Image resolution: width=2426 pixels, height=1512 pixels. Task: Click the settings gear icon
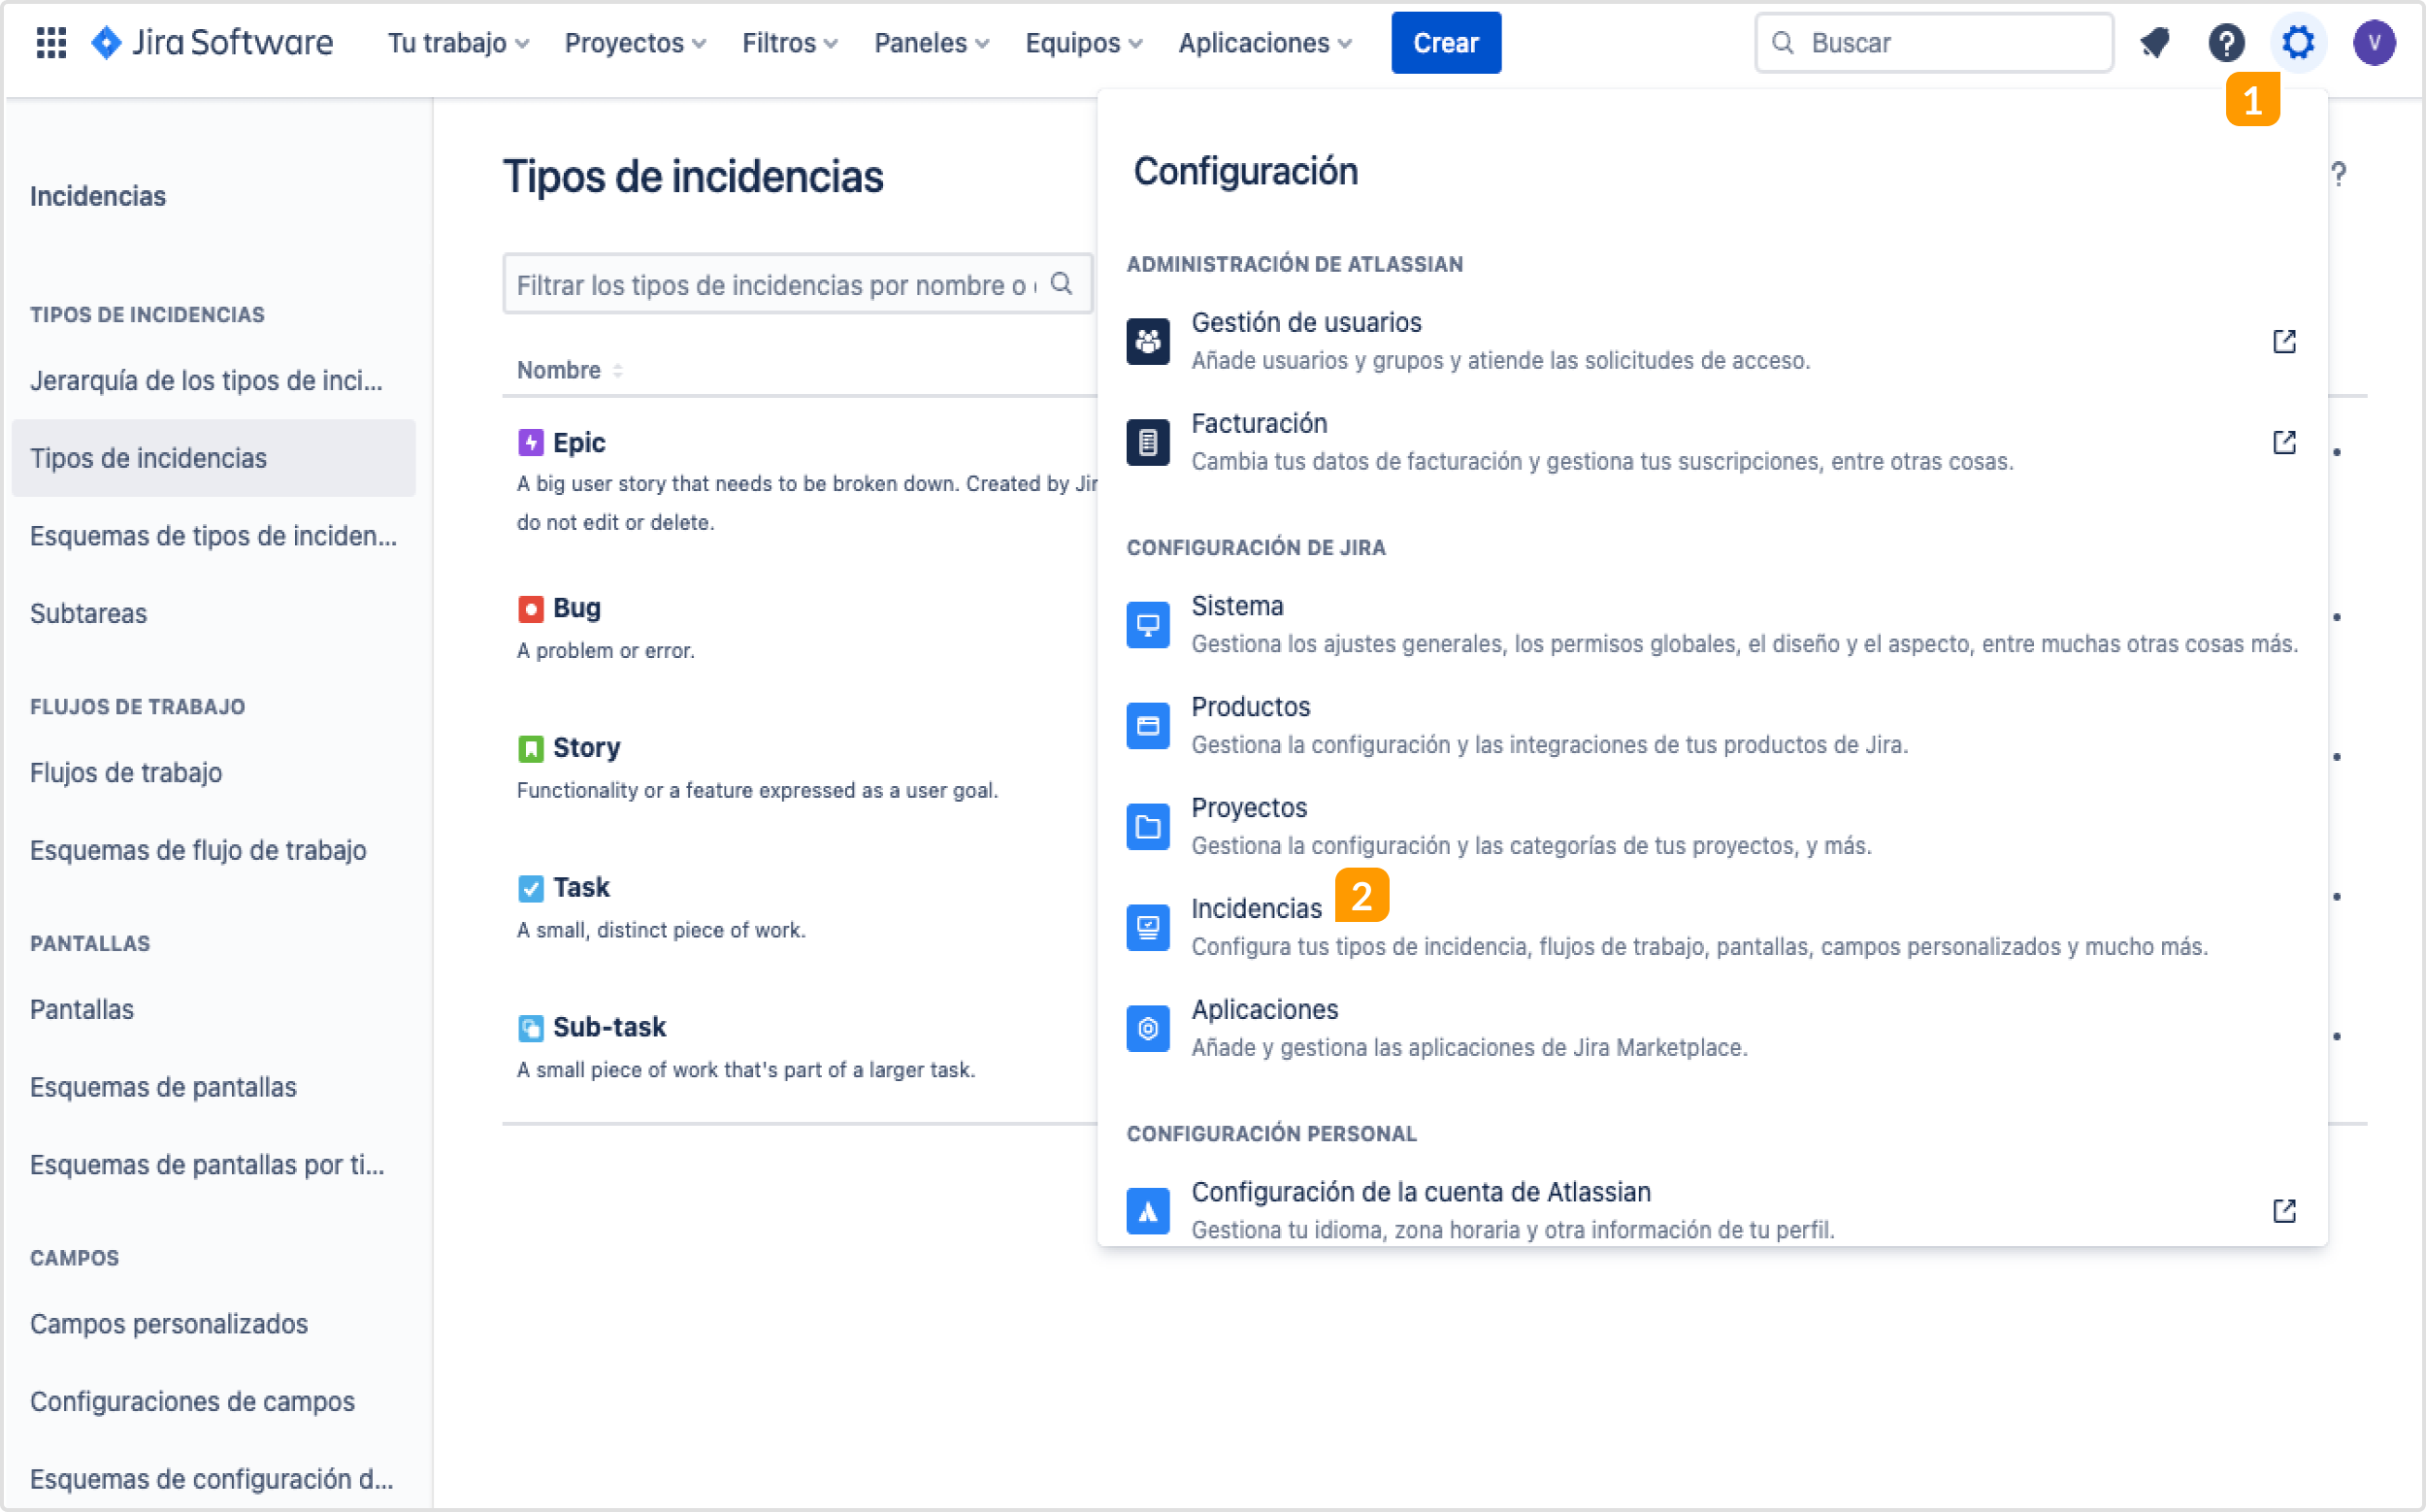(2298, 42)
